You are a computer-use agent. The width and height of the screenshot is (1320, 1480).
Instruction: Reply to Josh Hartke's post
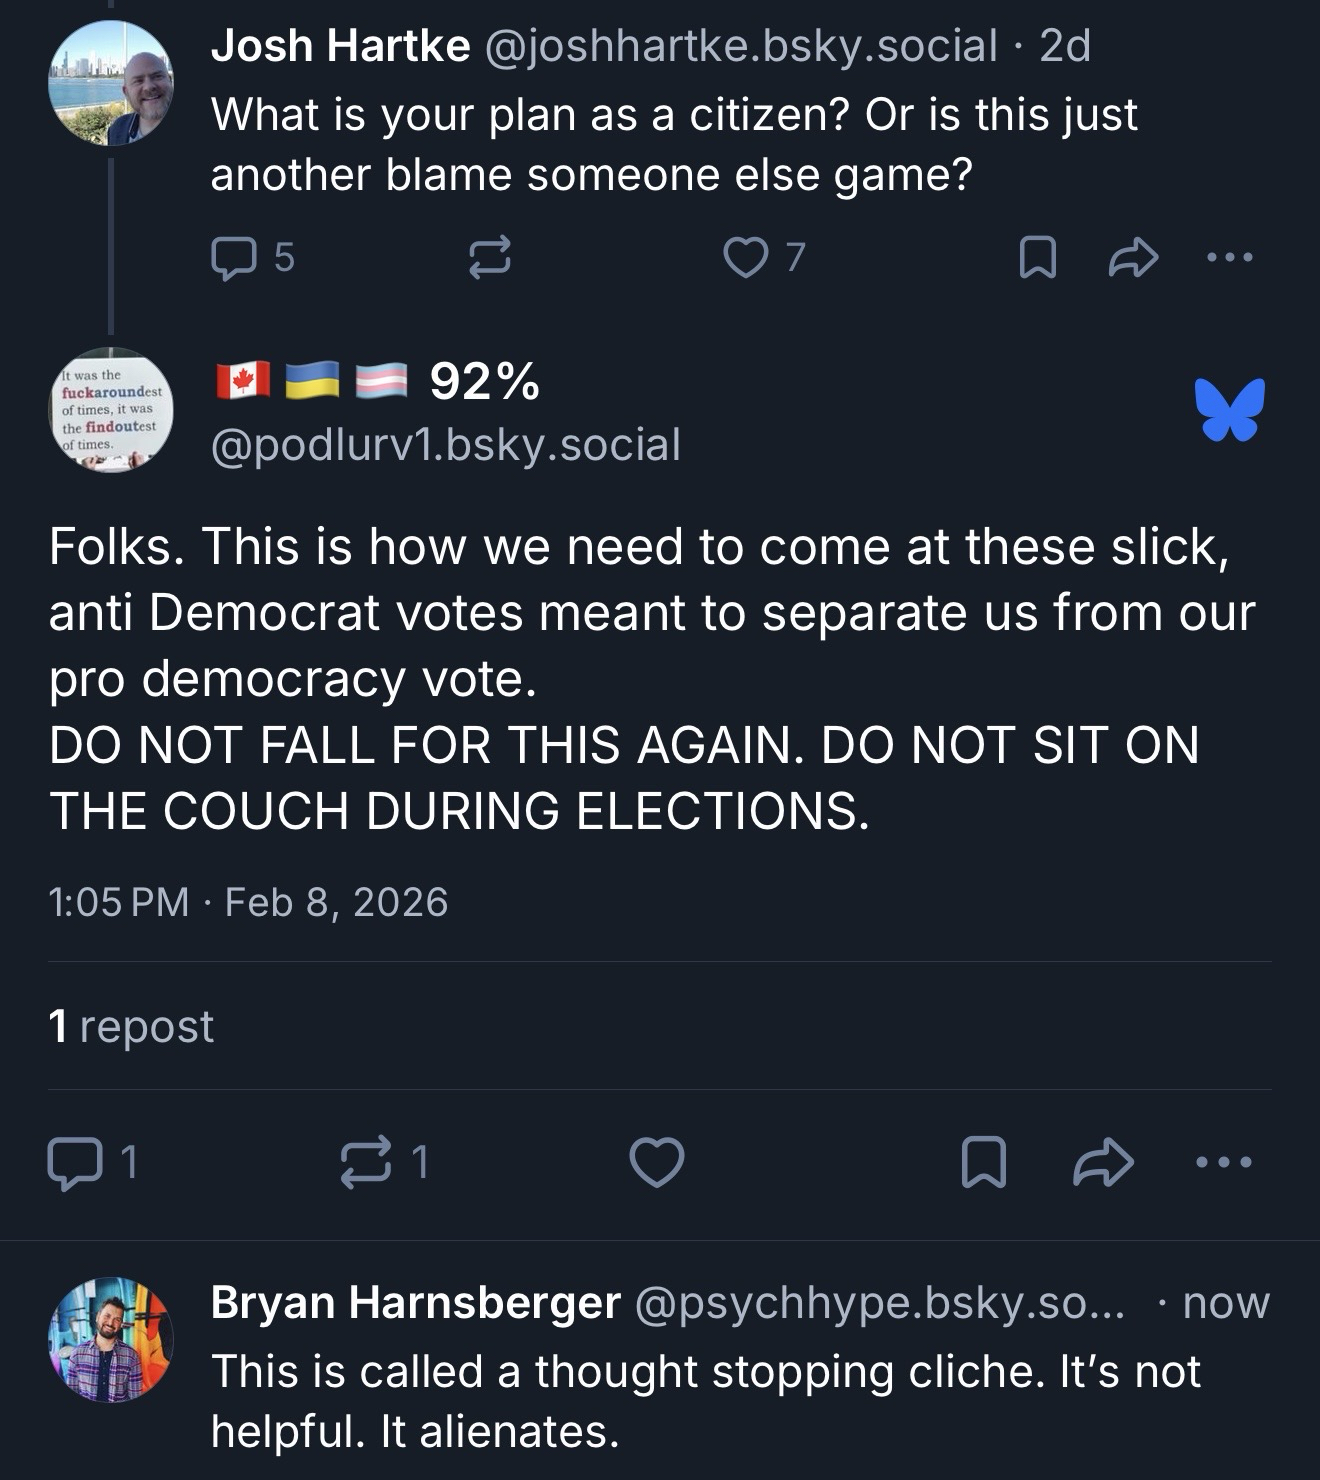pos(233,257)
